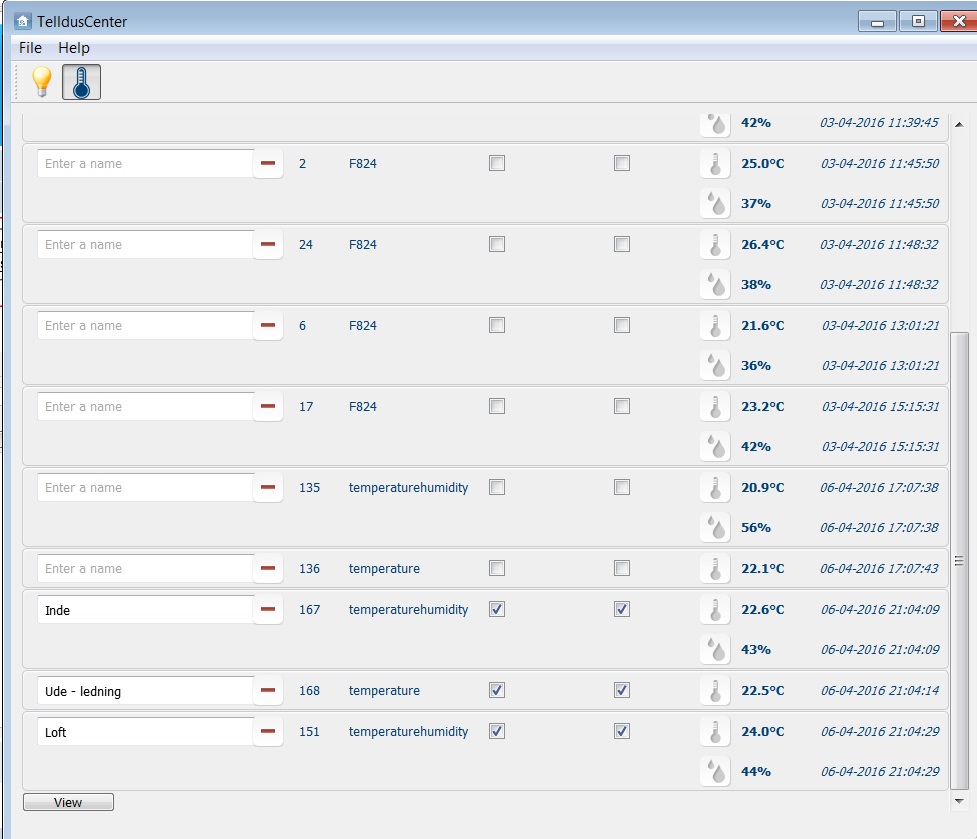
Task: Click the View button
Action: click(68, 802)
